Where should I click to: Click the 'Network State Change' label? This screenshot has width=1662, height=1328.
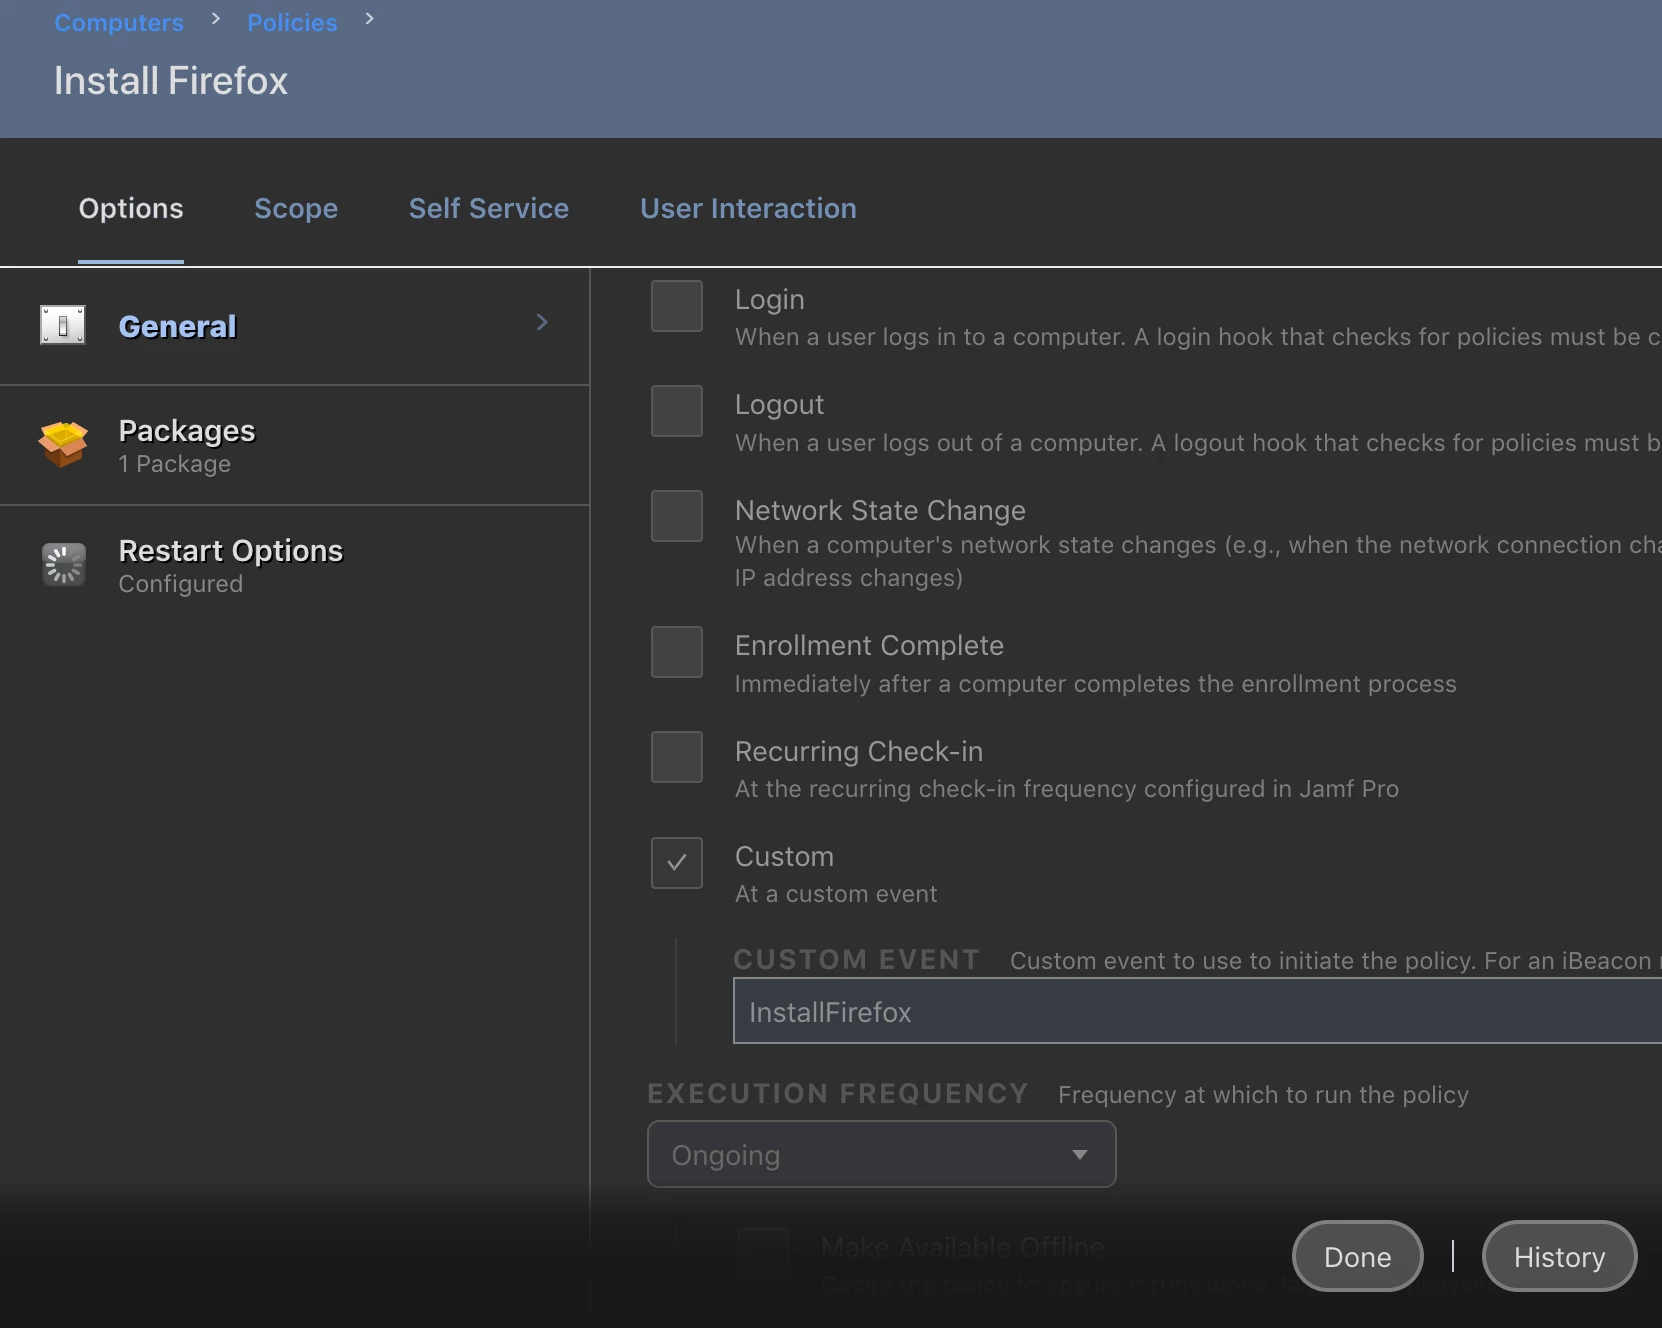click(880, 510)
